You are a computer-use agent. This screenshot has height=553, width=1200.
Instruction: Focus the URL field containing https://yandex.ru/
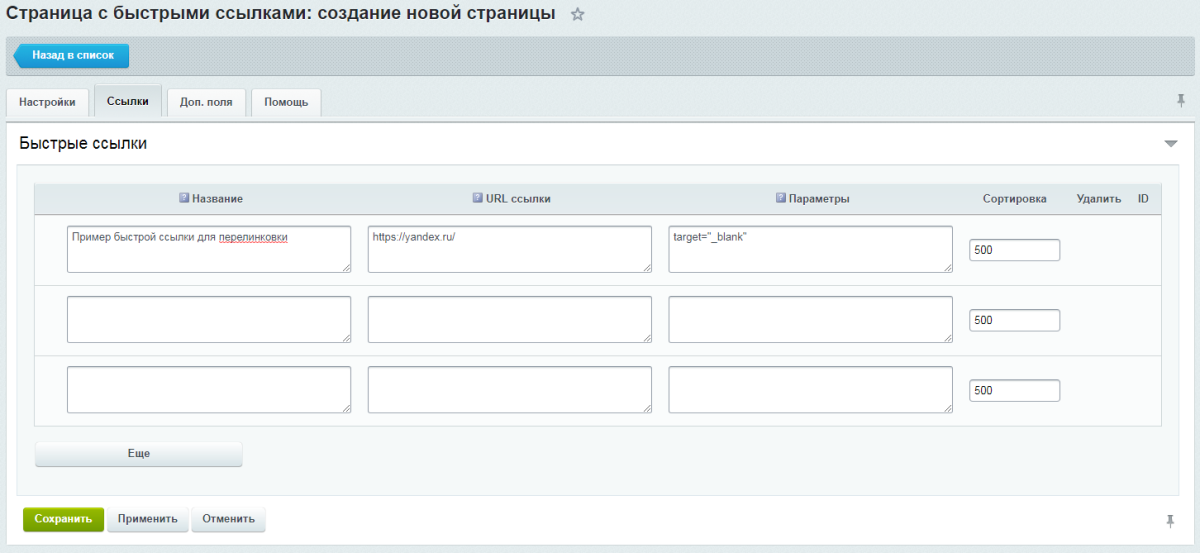pyautogui.click(x=510, y=249)
